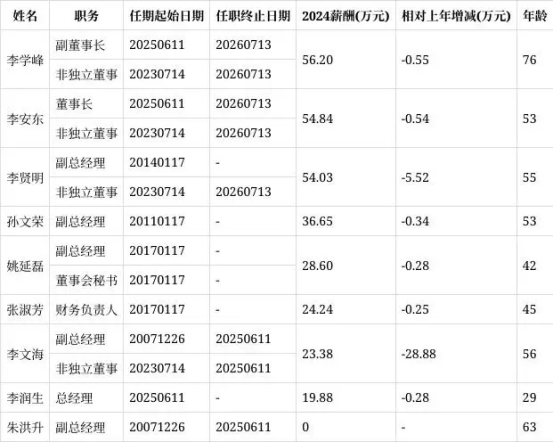Screen dimensions: 554x442
Task: Click the 相对上年增减(万元) column header
Action: (x=456, y=16)
